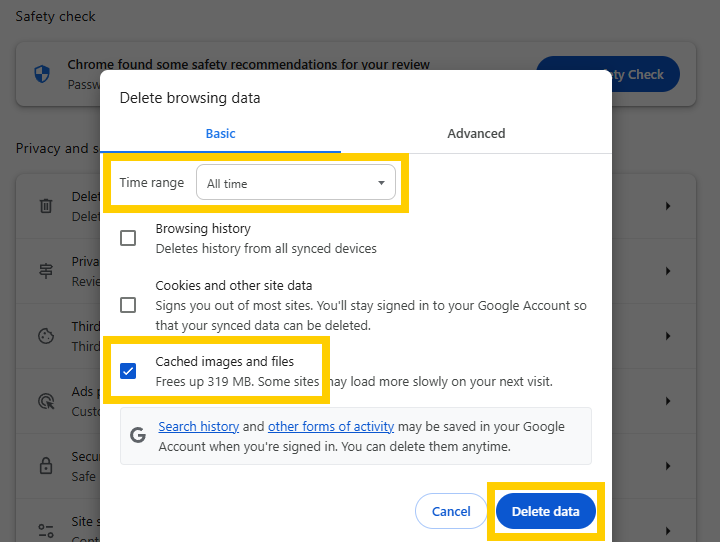Open the Time range dropdown
Screen dimensions: 720x542
pos(296,182)
